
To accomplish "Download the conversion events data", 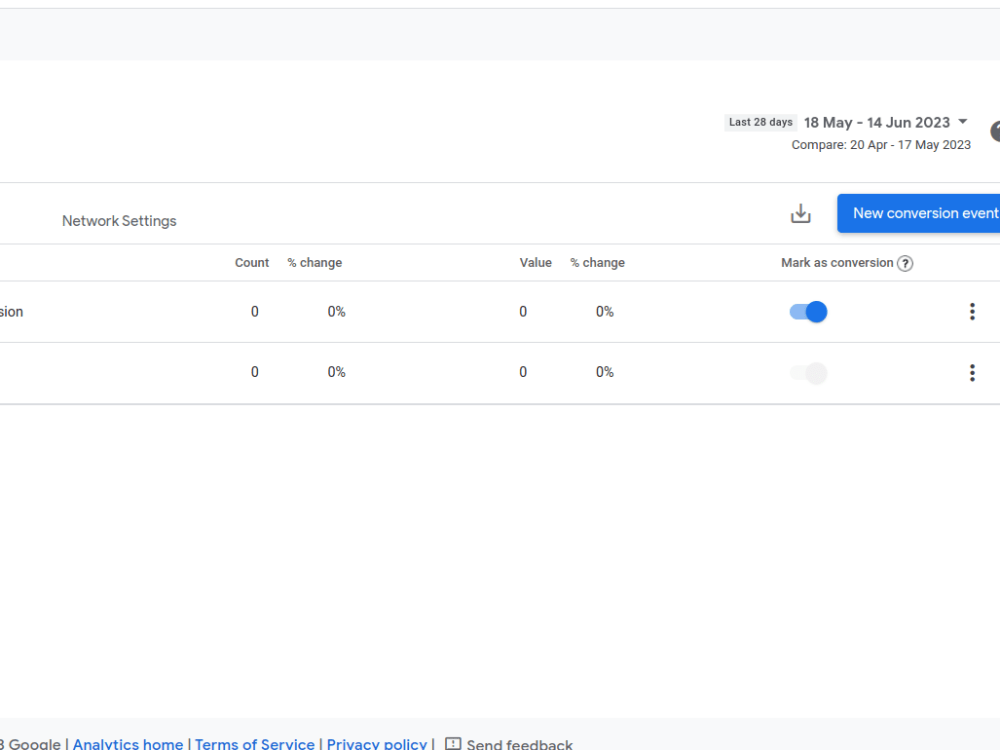I will click(x=800, y=214).
